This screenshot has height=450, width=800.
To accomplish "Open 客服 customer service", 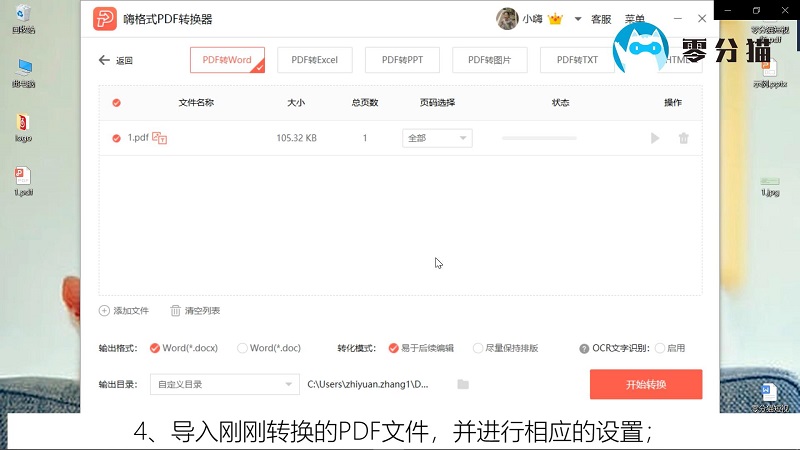I will pyautogui.click(x=601, y=19).
